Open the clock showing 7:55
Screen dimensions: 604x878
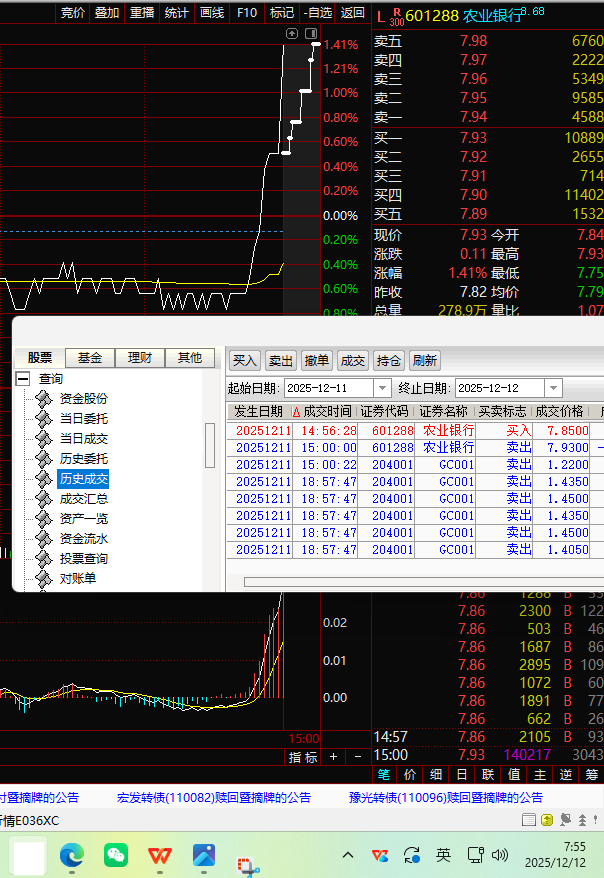point(555,854)
